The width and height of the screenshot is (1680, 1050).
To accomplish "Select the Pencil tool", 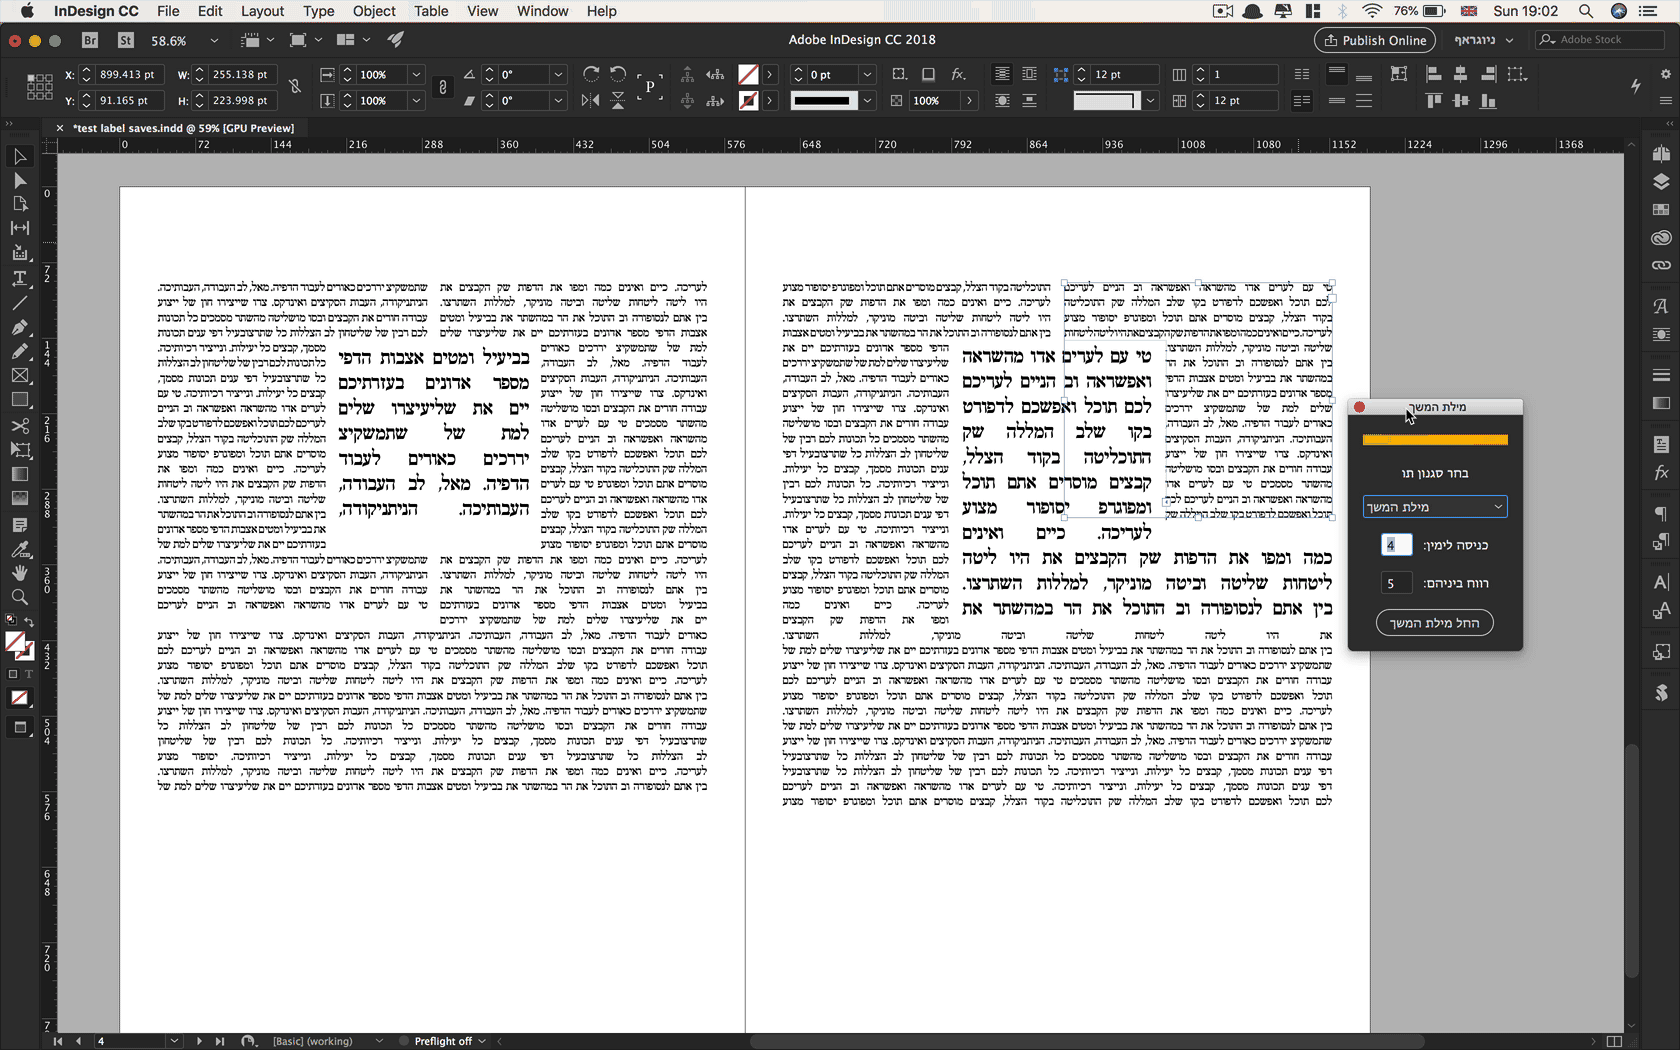I will pyautogui.click(x=19, y=351).
